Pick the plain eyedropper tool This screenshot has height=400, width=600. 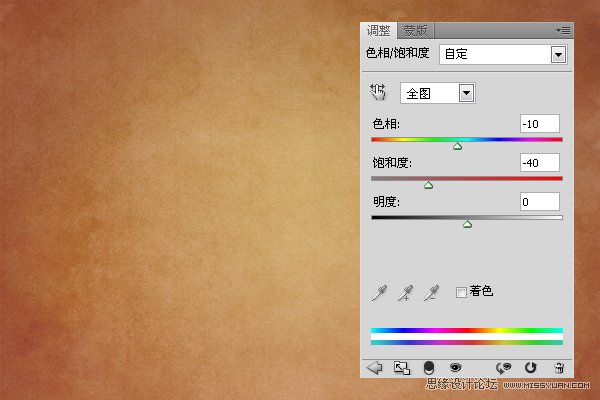click(378, 292)
